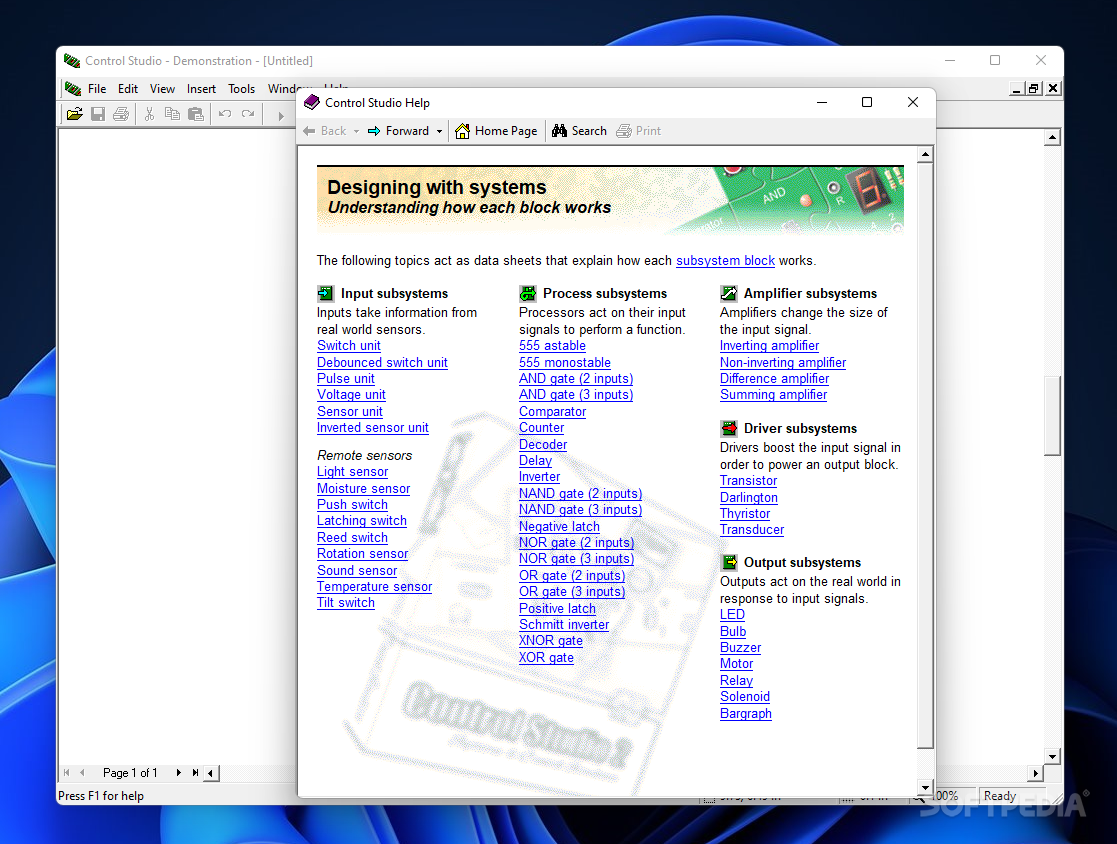The width and height of the screenshot is (1117, 844).
Task: Click the Input subsystems heading icon
Action: 326,293
